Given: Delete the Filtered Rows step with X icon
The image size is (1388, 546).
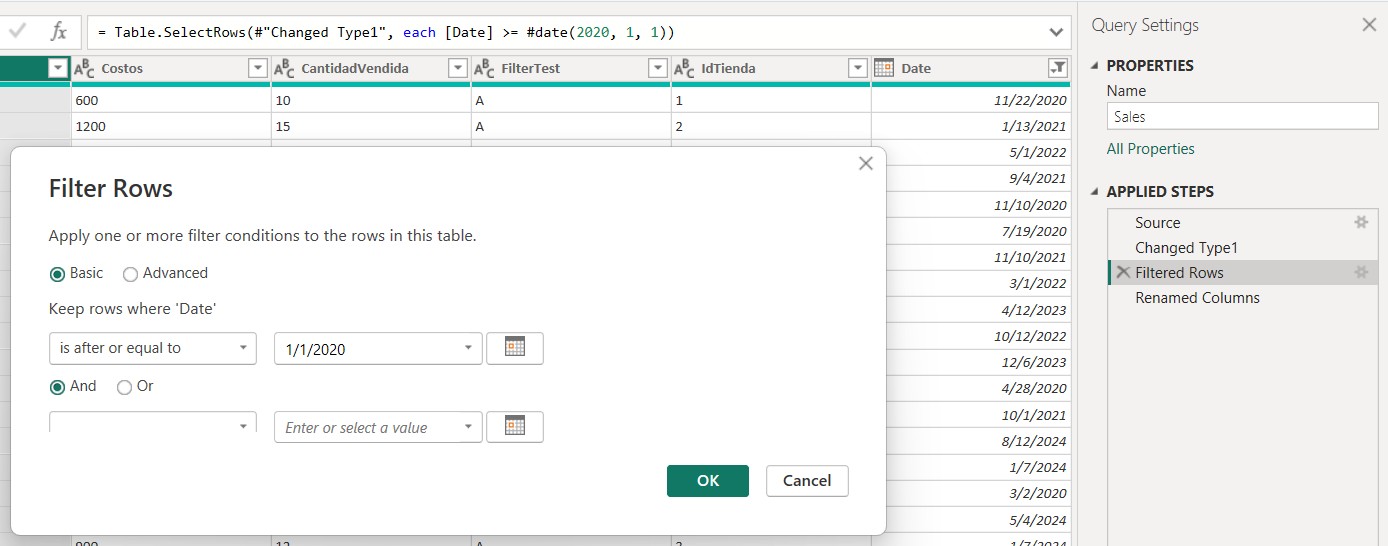Looking at the screenshot, I should click(1123, 273).
